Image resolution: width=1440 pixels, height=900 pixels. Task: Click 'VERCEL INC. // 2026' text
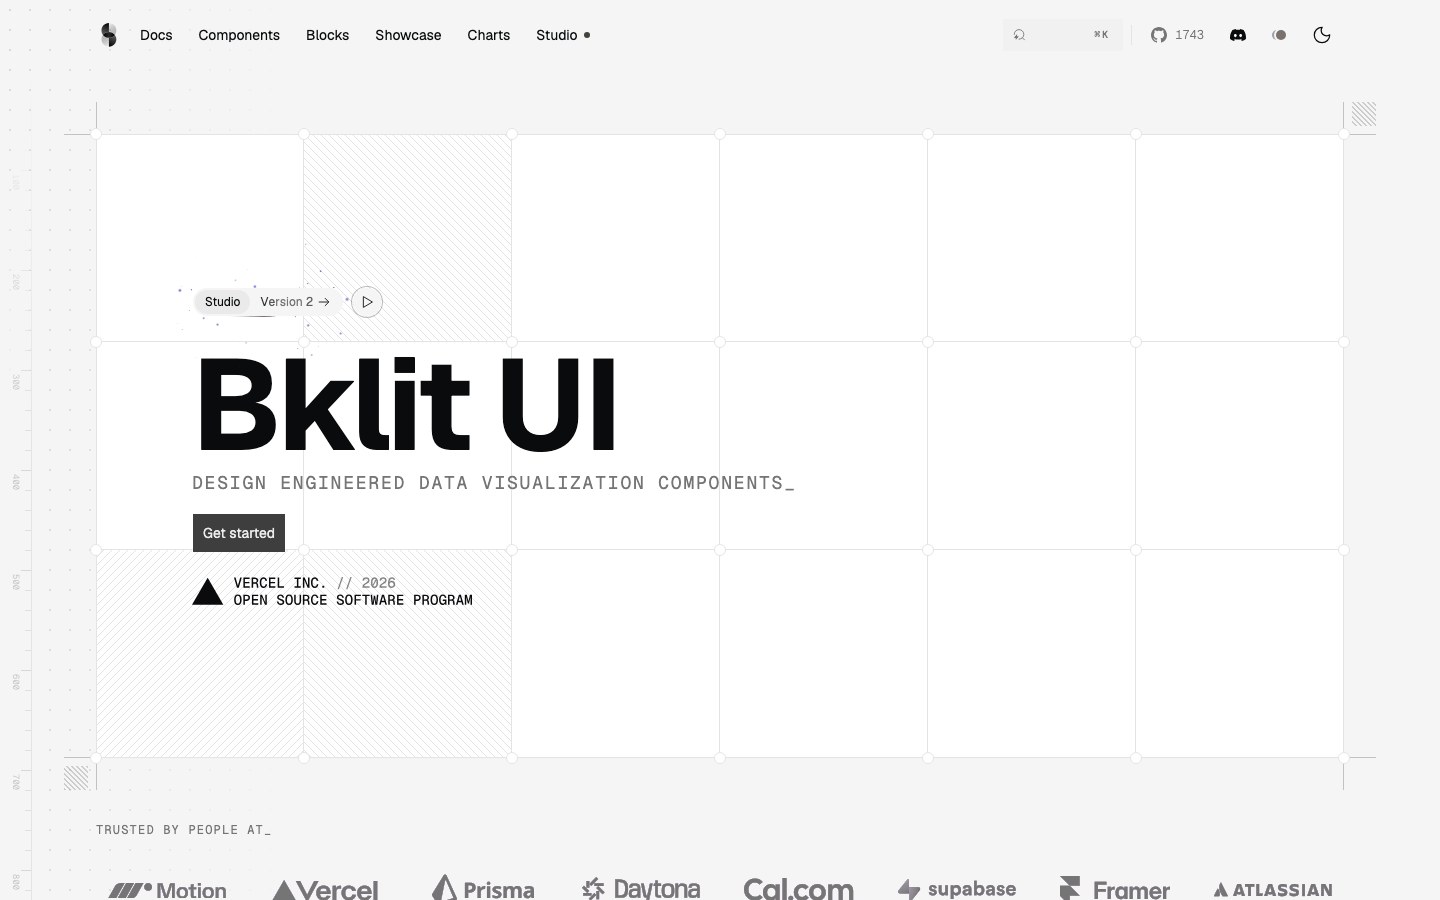click(x=315, y=583)
